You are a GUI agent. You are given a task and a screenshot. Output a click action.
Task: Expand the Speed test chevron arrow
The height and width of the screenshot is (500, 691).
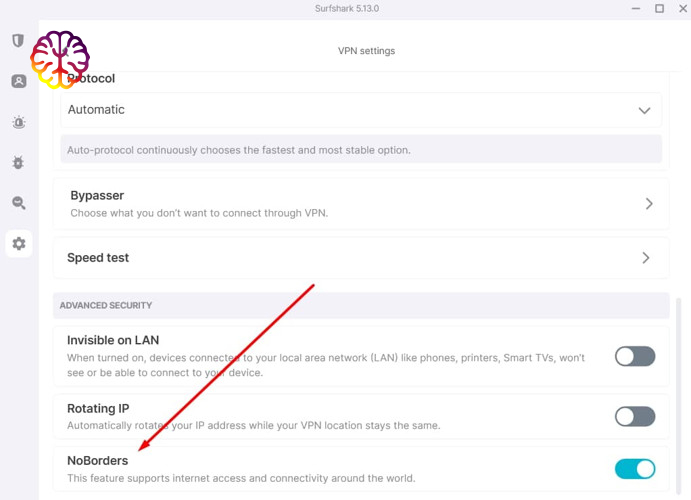(x=646, y=258)
